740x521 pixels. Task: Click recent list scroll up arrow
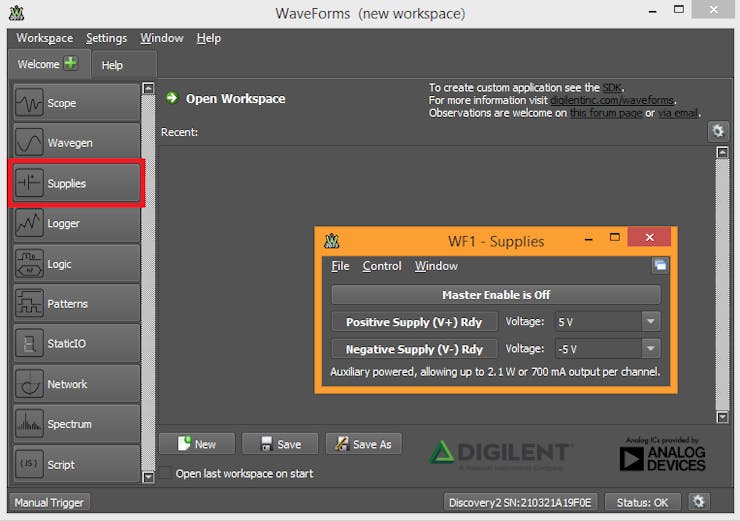click(722, 152)
